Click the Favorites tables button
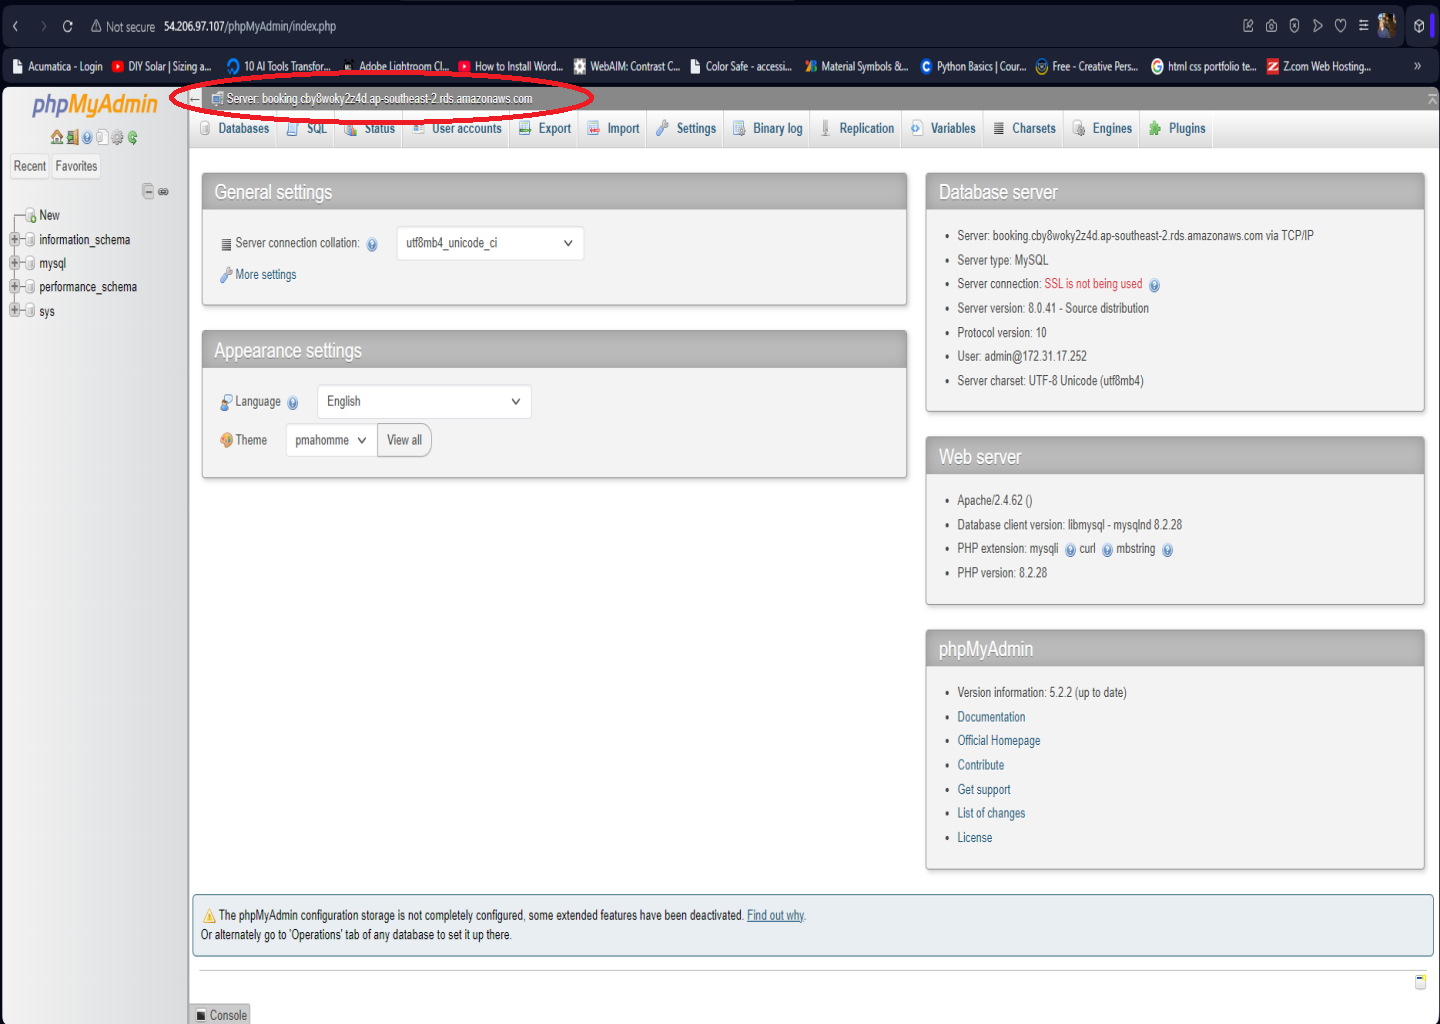 click(x=76, y=166)
